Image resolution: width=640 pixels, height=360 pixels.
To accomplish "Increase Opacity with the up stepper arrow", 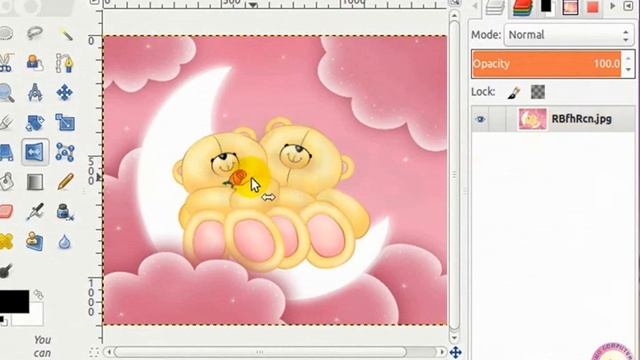I will coord(628,58).
